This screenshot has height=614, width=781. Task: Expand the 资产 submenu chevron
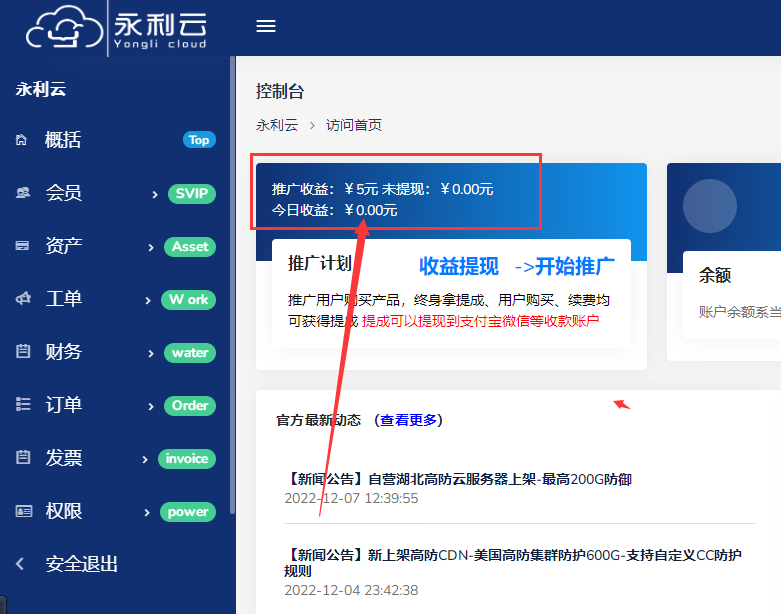tap(151, 247)
